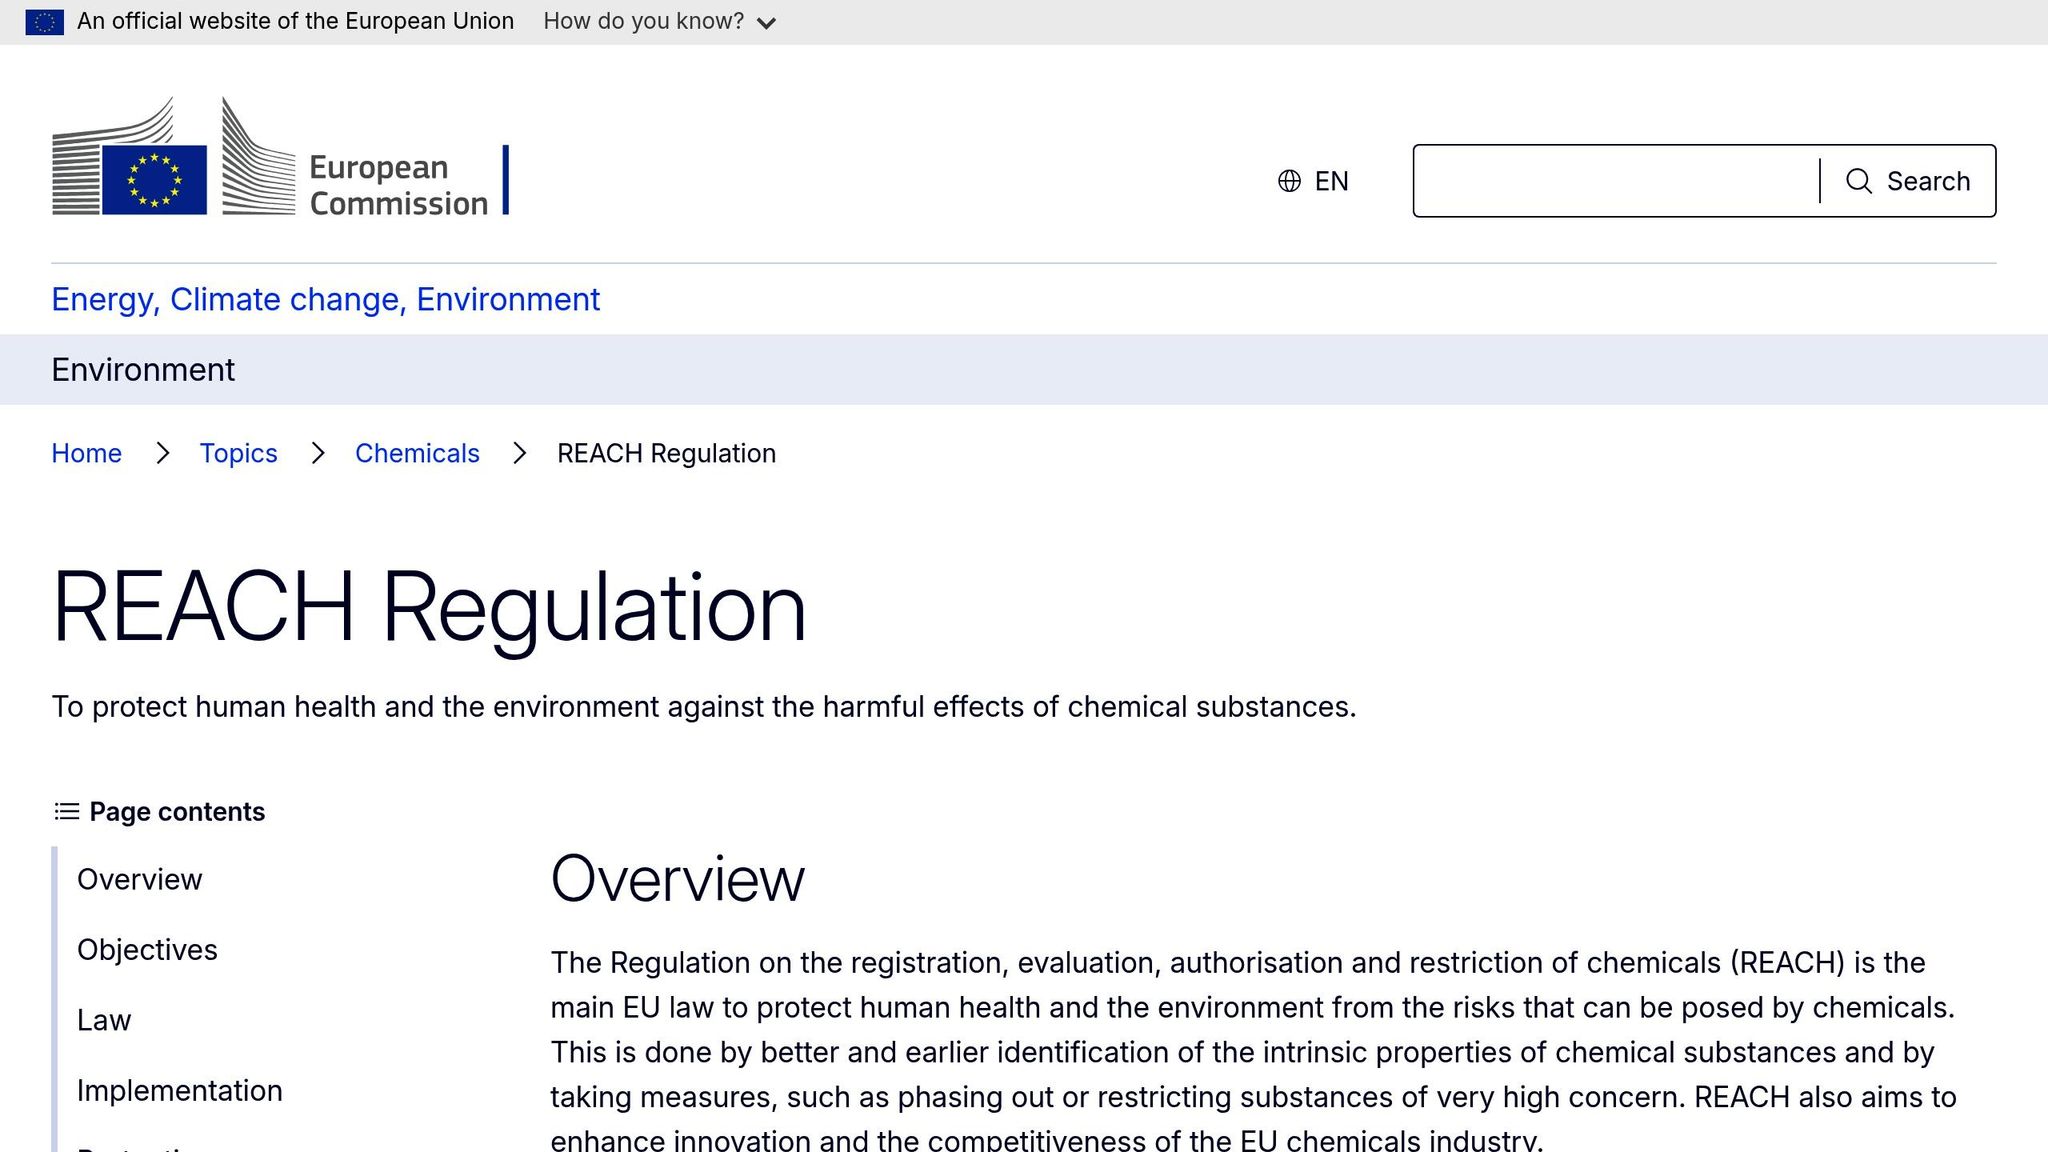The height and width of the screenshot is (1152, 2048).
Task: Click inside the search input field
Action: click(x=1615, y=181)
